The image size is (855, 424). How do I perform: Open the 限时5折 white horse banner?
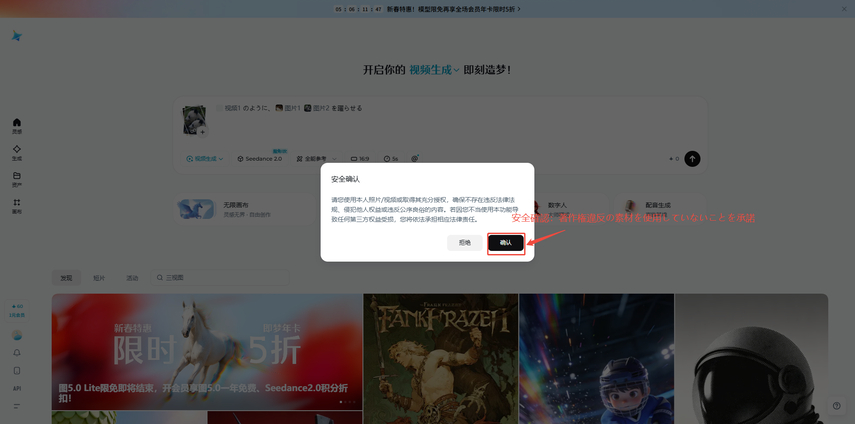[x=207, y=352]
